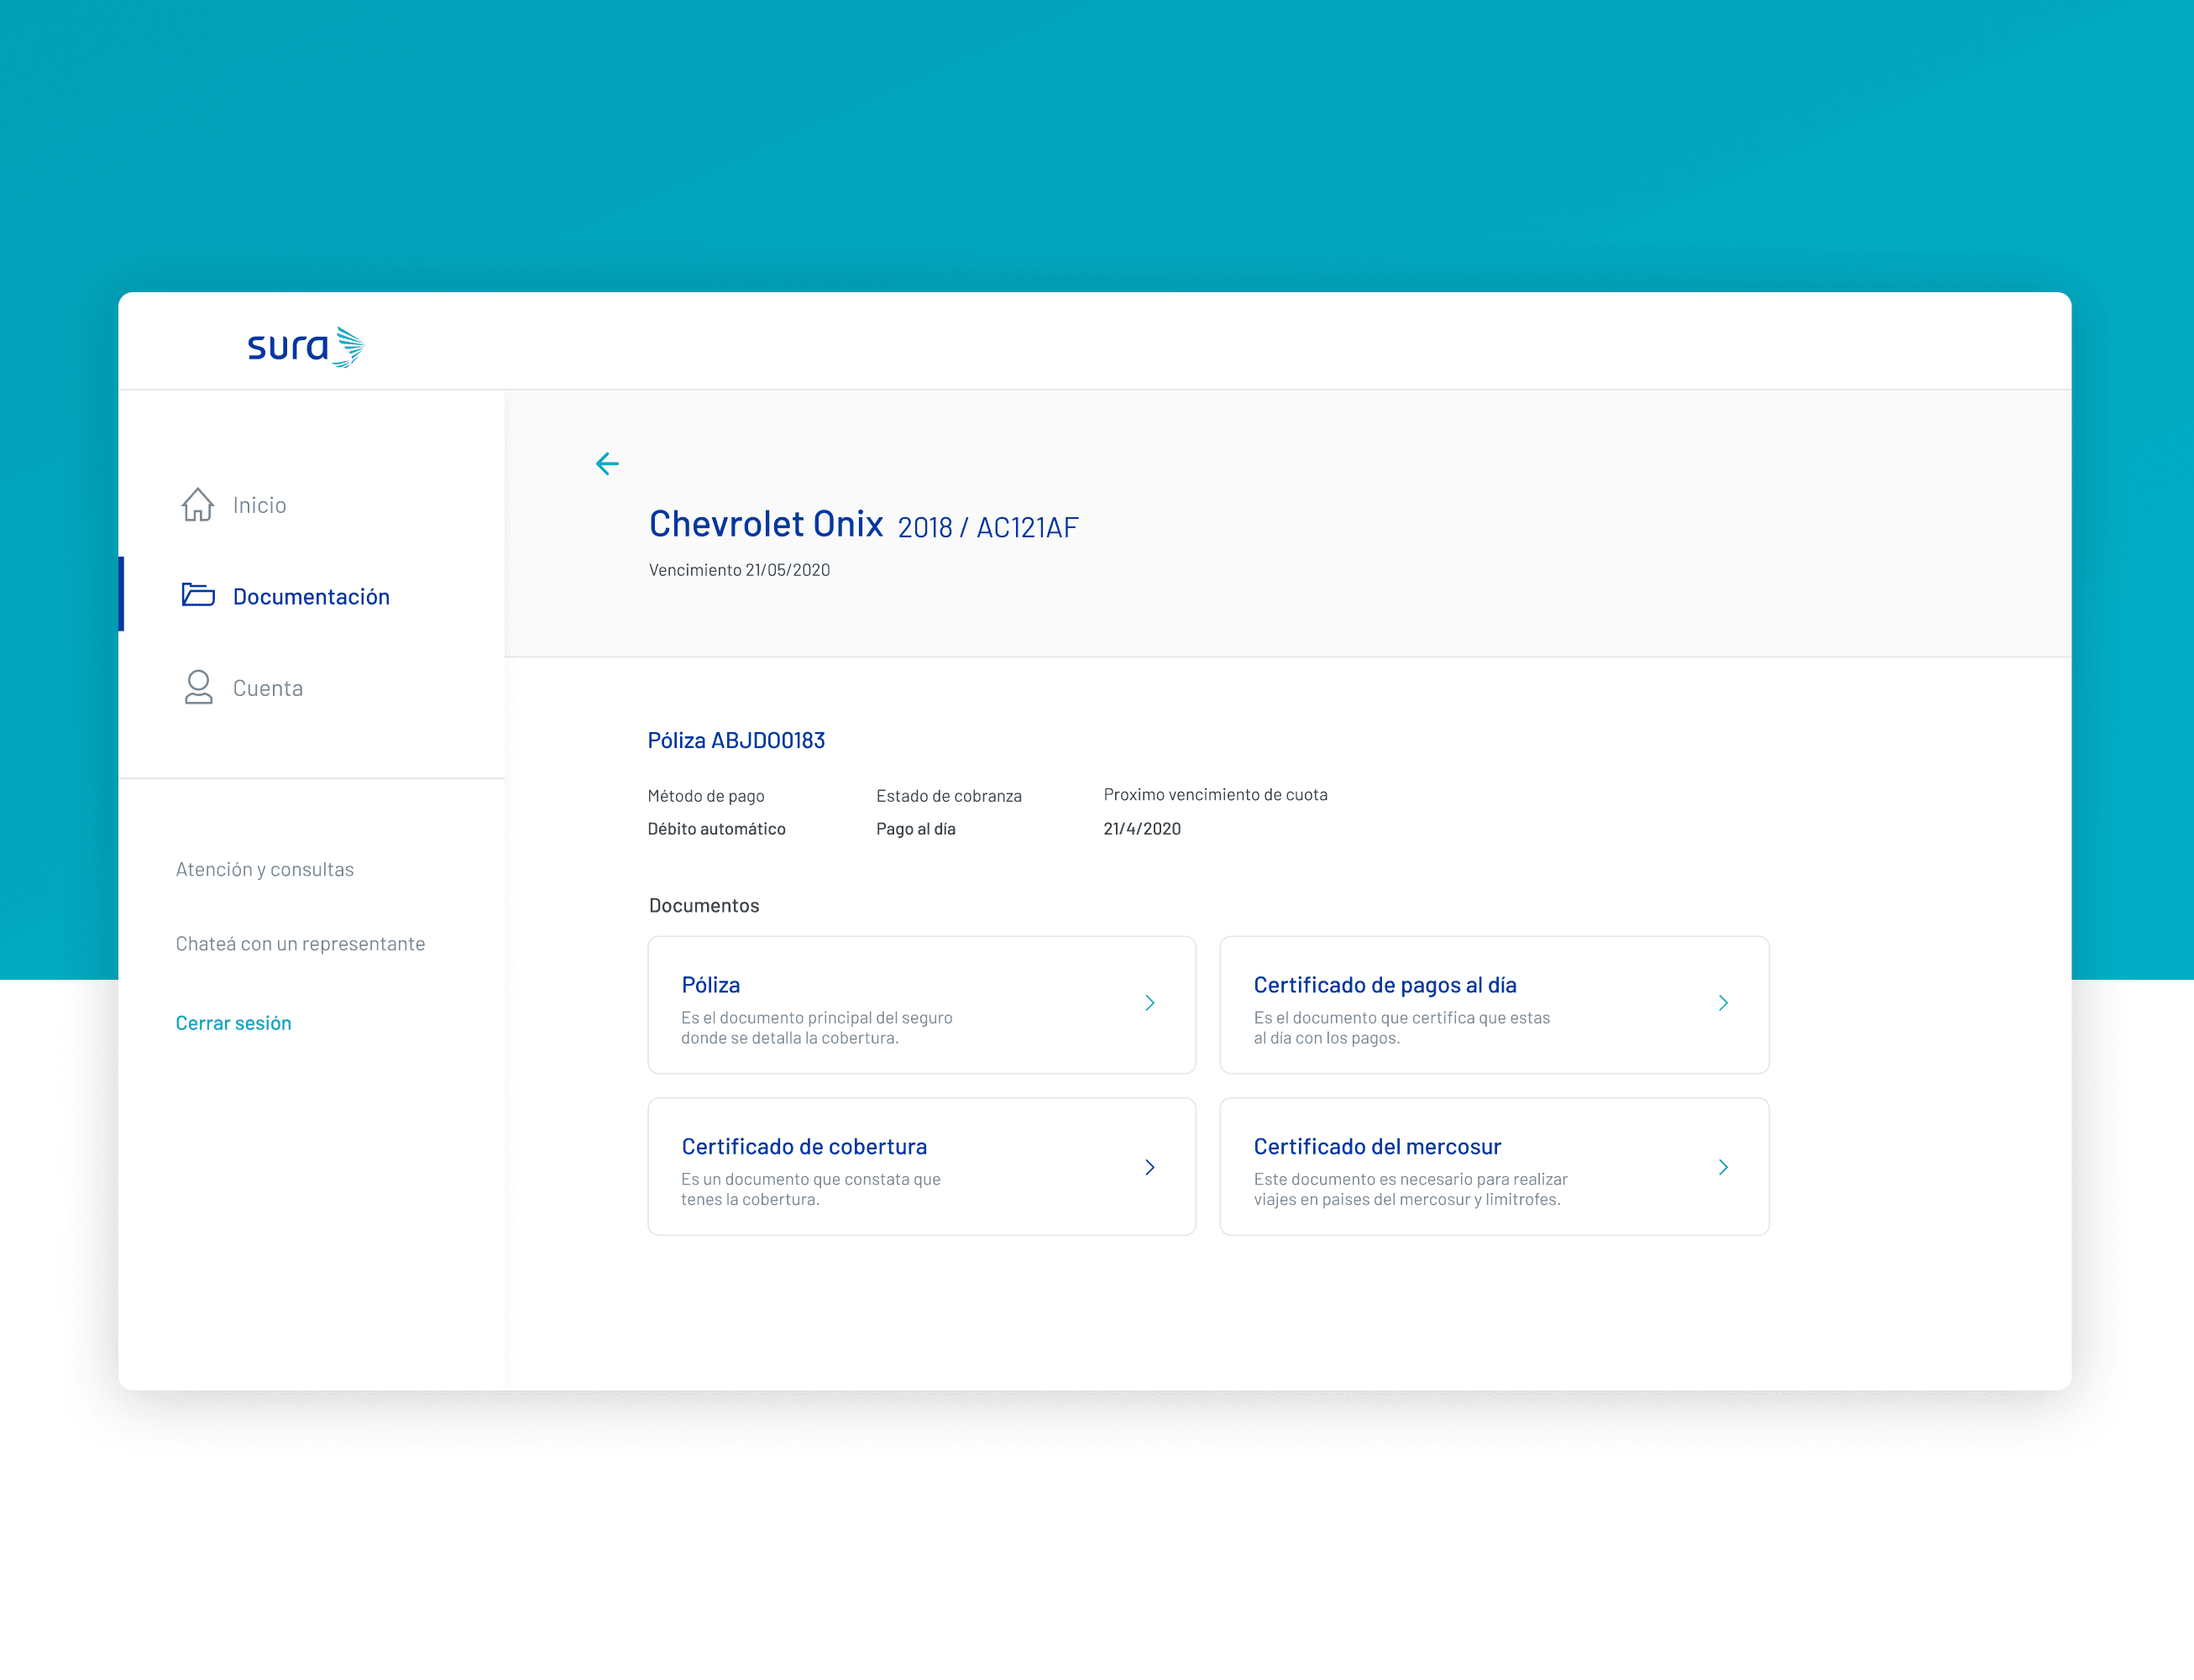Viewport: 2194px width, 1680px height.
Task: Click the Chevrolet Onix title
Action: tap(766, 524)
